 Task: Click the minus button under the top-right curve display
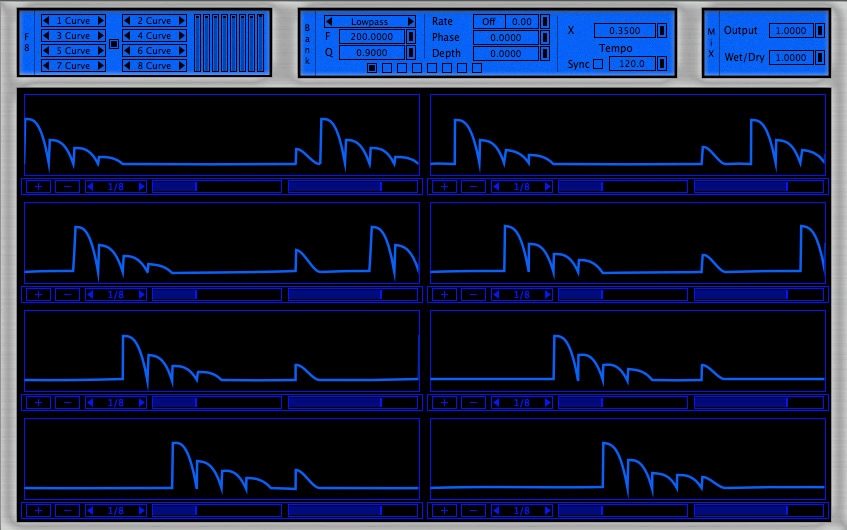[x=474, y=187]
